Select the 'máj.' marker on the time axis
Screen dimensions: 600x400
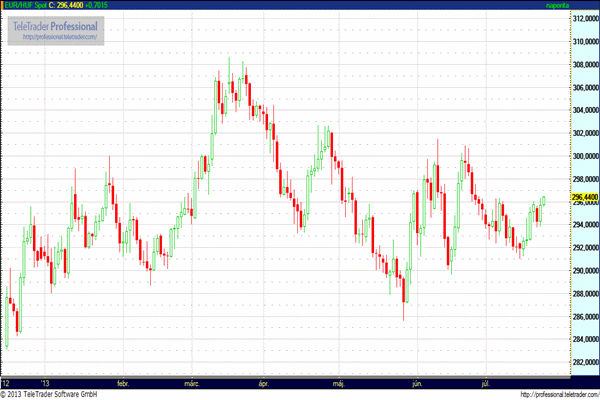(x=337, y=382)
